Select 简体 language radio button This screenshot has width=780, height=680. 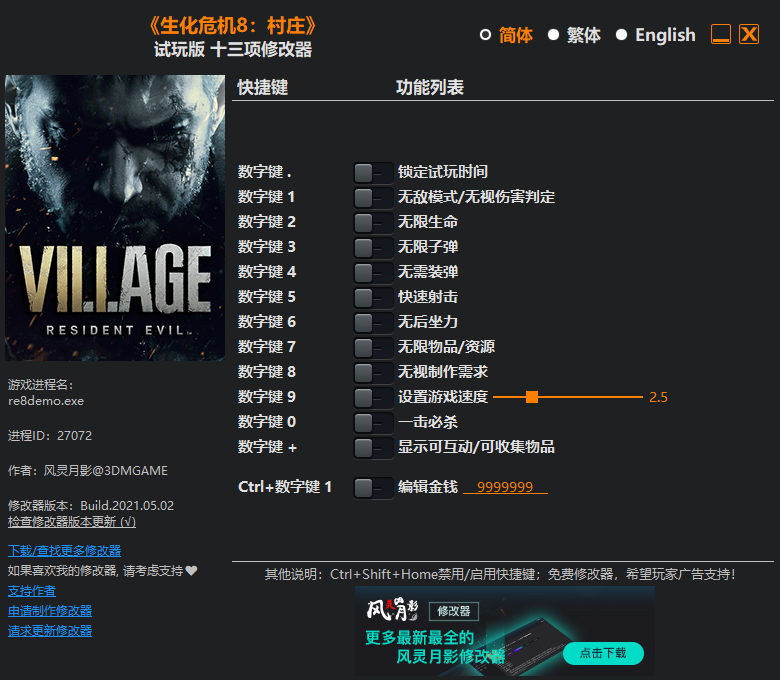click(x=486, y=35)
